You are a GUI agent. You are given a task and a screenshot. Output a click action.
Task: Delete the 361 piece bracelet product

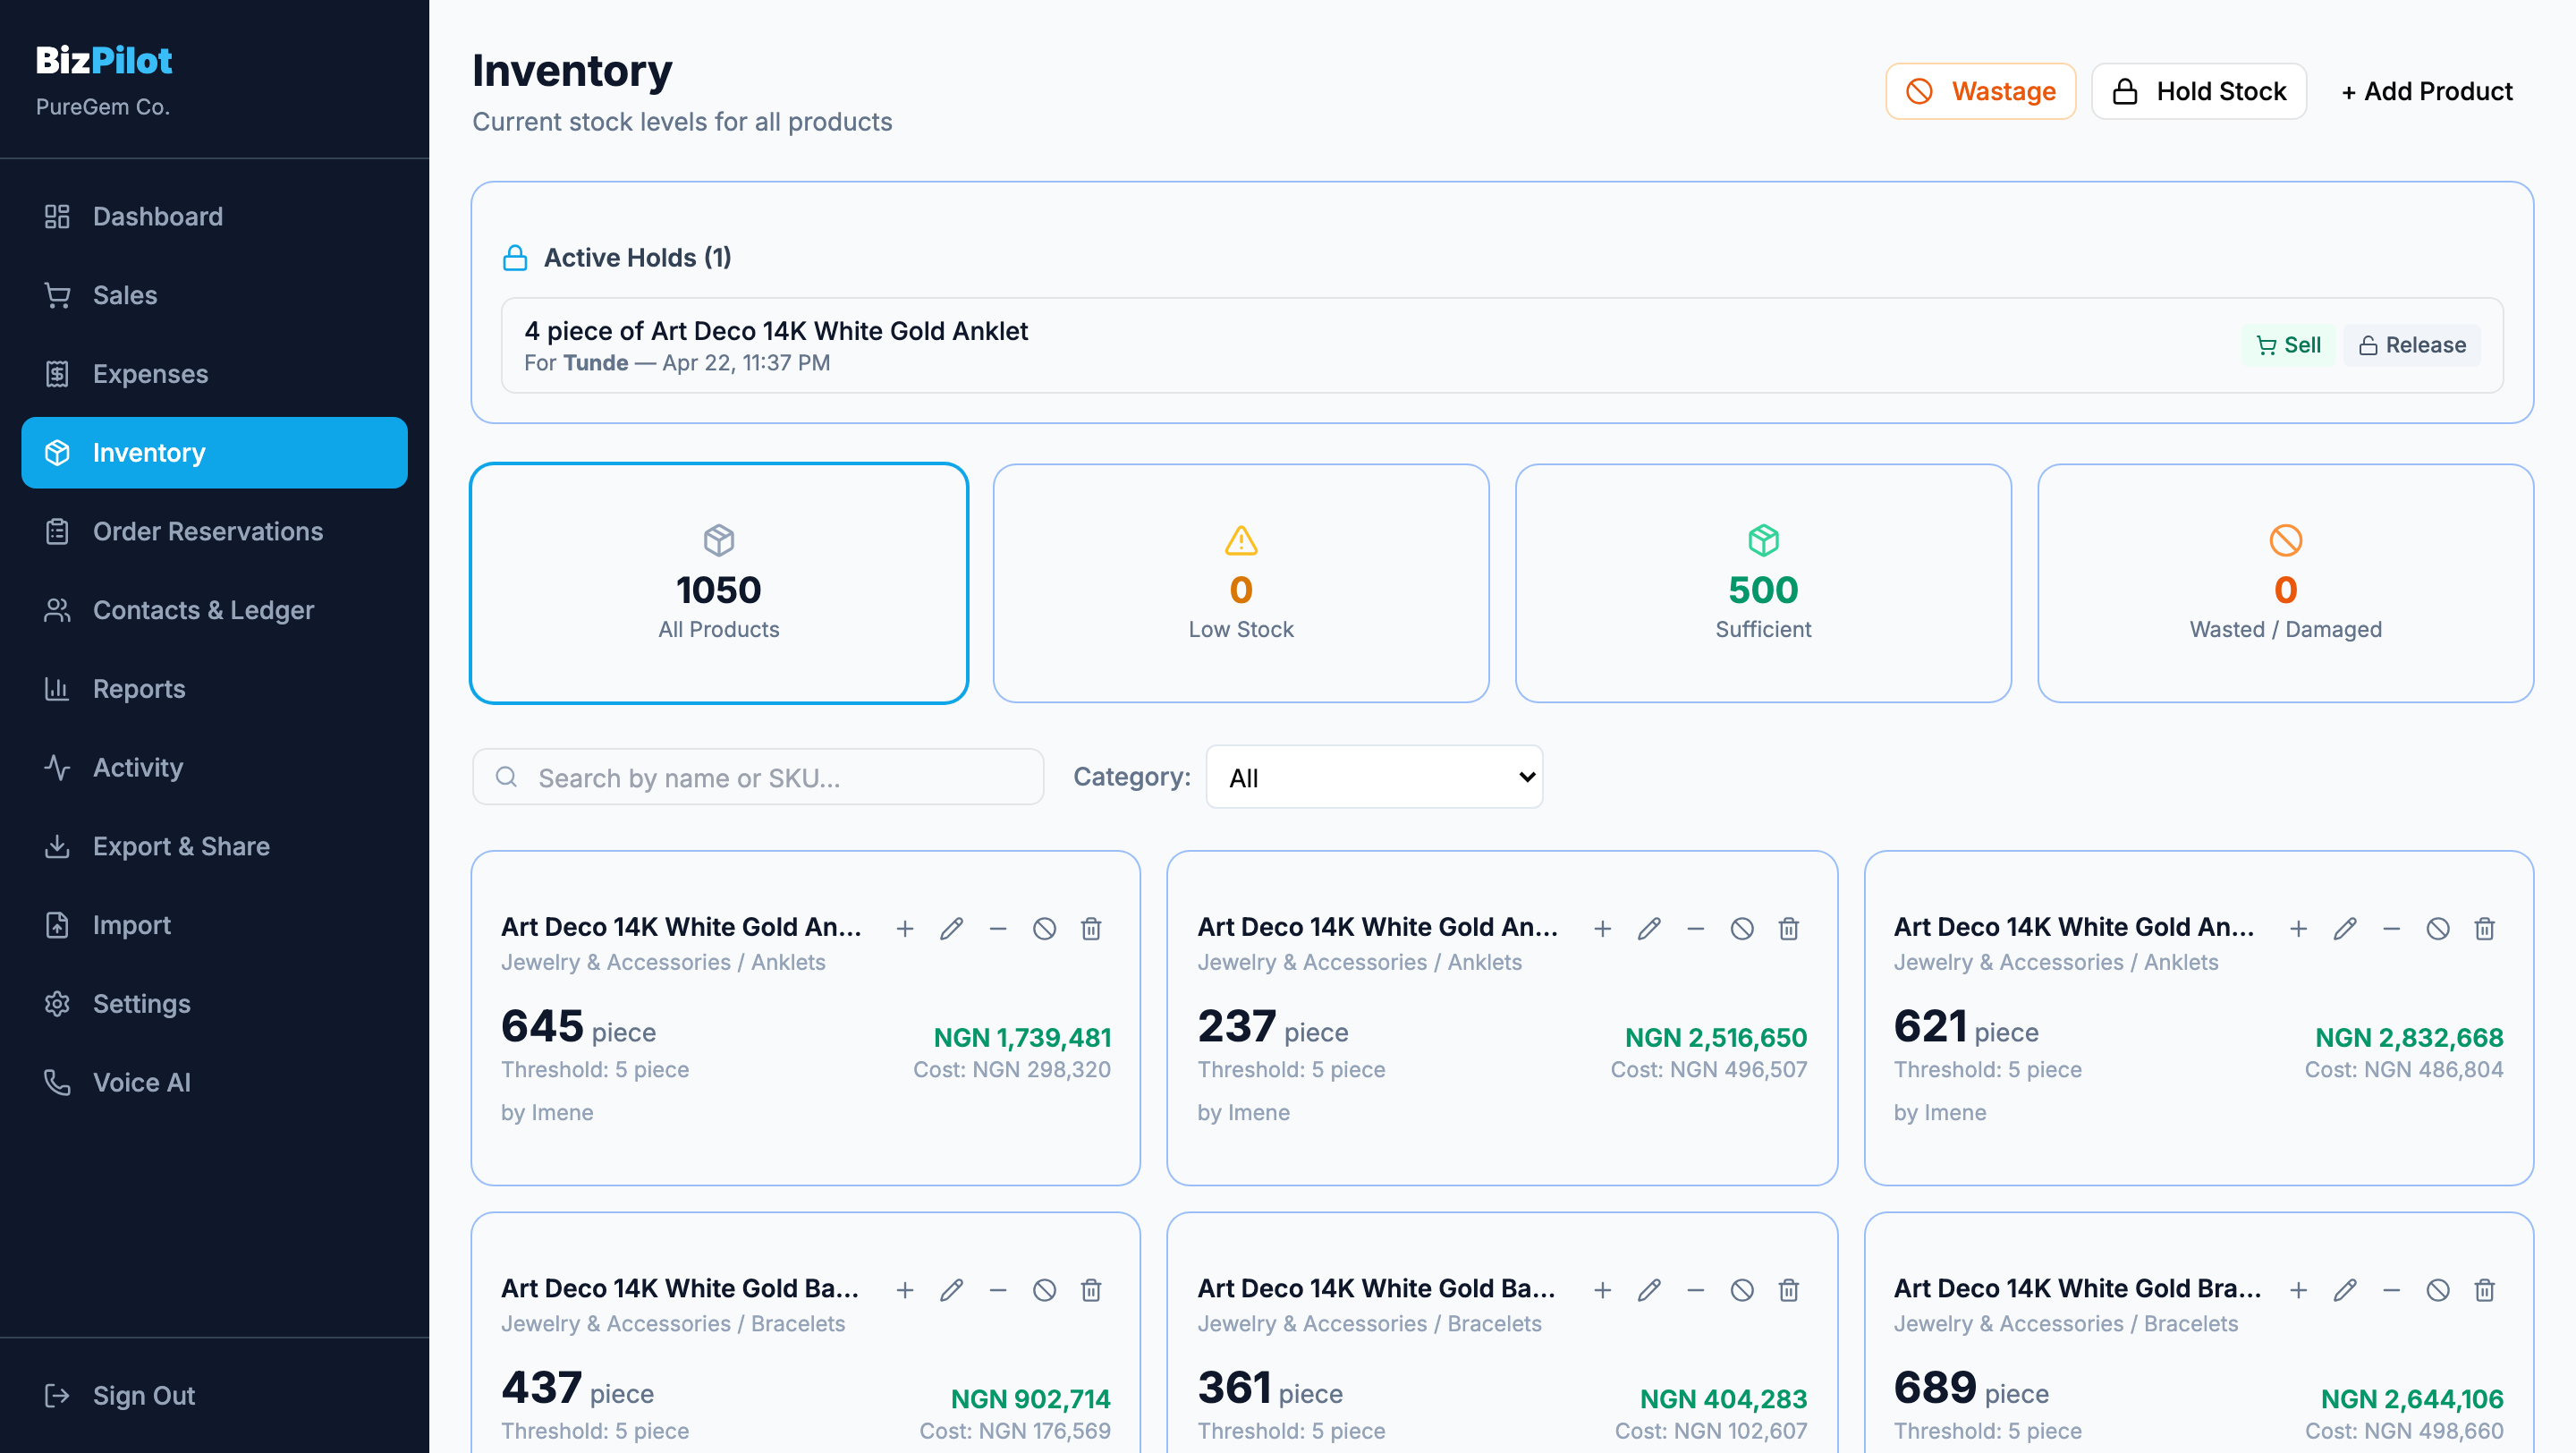pyautogui.click(x=1788, y=1290)
